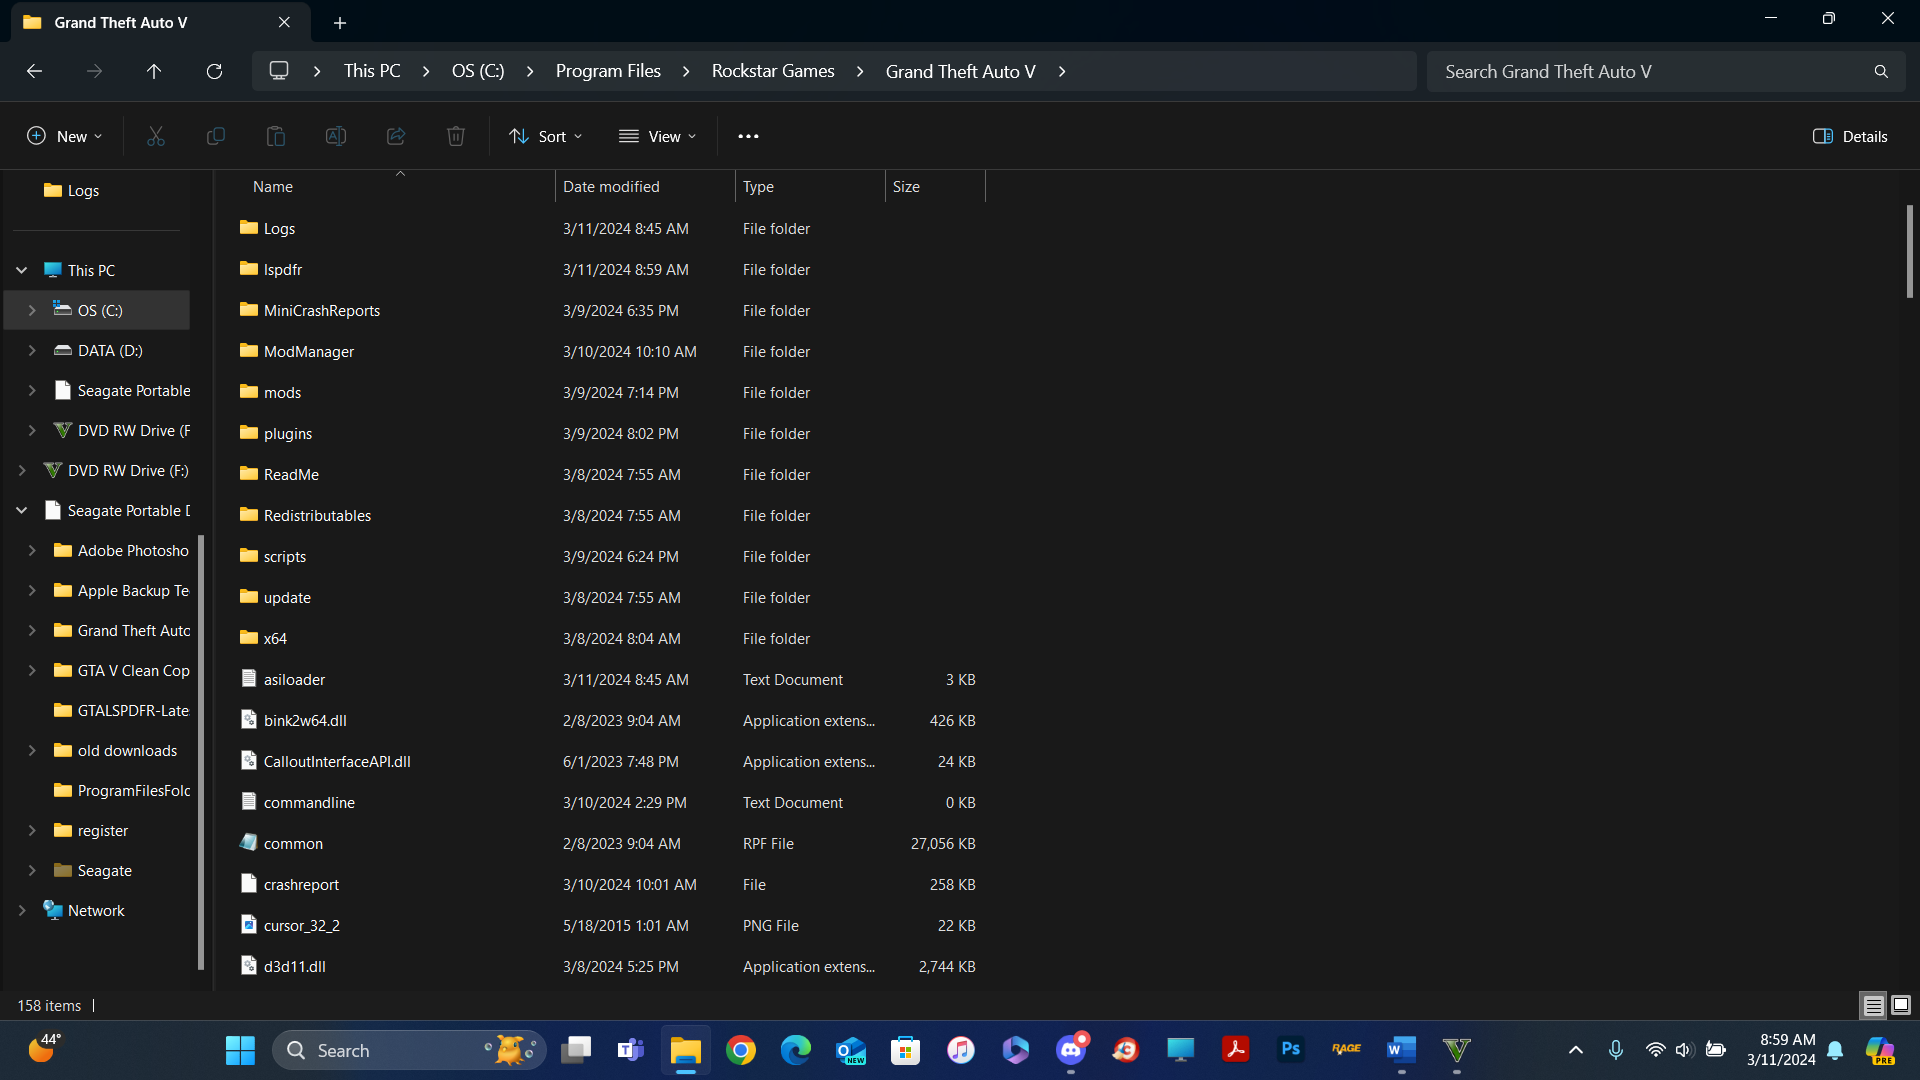Screen dimensions: 1920x1080
Task: Open Google Chrome from the taskbar
Action: [x=741, y=1050]
